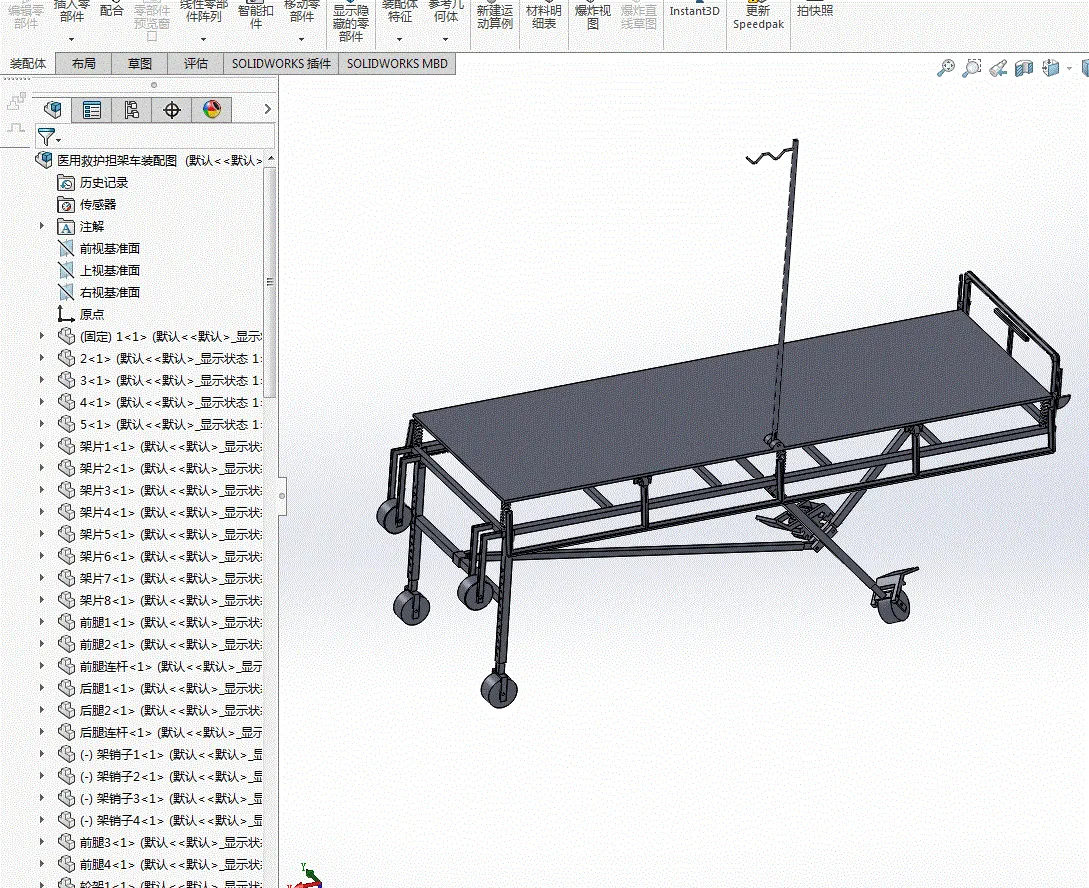This screenshot has width=1089, height=888.
Task: Expand 架片4<1> node
Action: [42, 512]
